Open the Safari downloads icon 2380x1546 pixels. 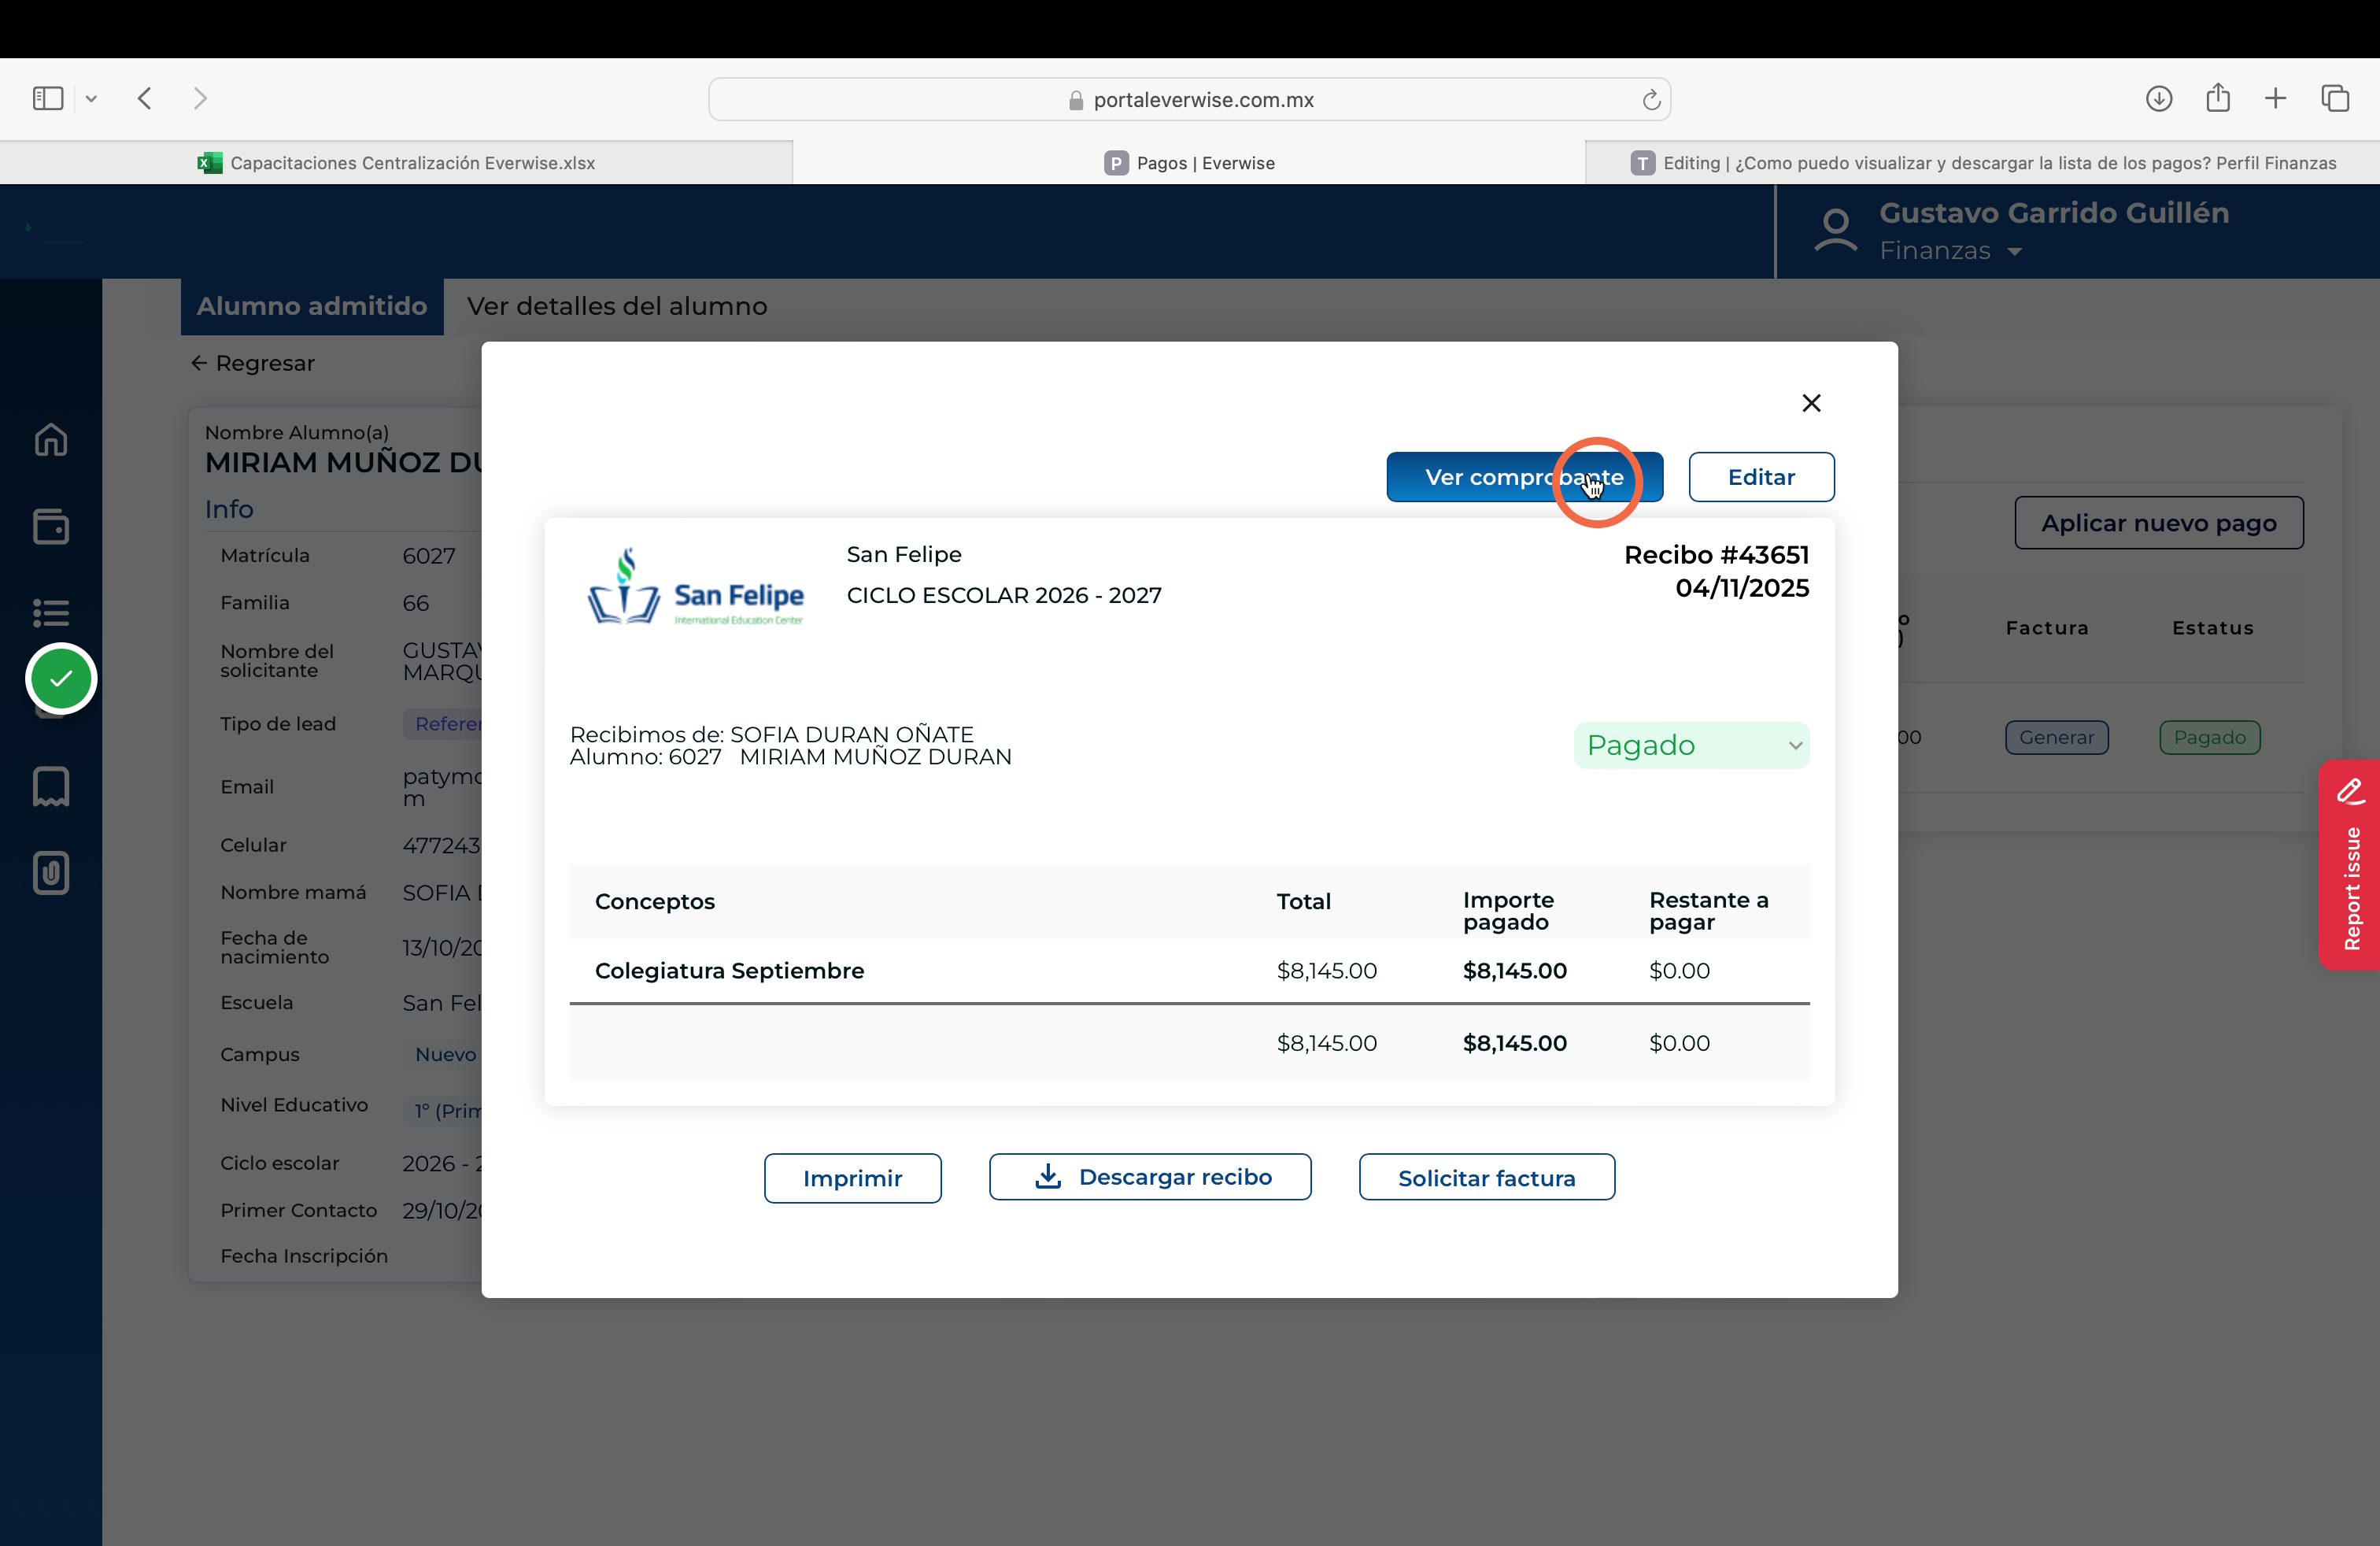[2159, 98]
